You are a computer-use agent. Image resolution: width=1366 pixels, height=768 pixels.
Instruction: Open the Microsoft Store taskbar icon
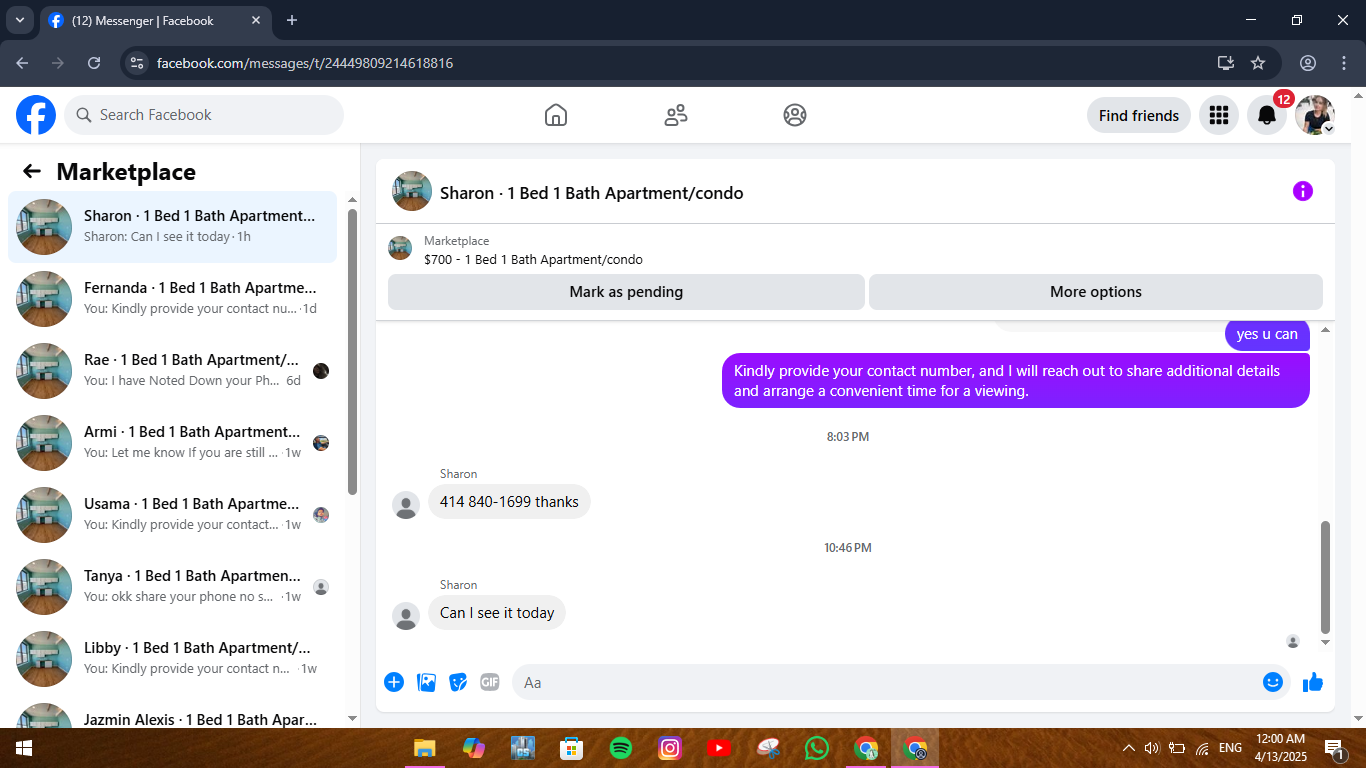click(571, 748)
